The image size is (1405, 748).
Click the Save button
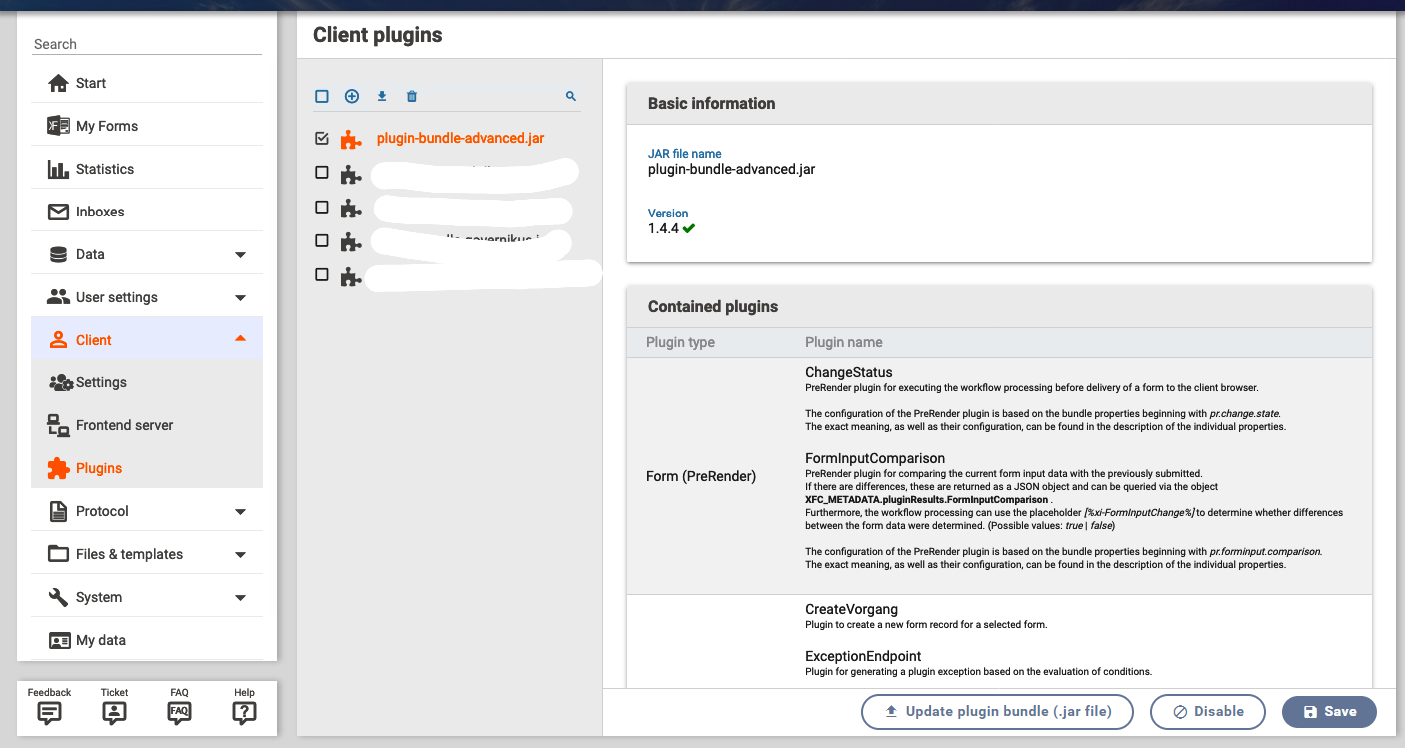click(1329, 712)
